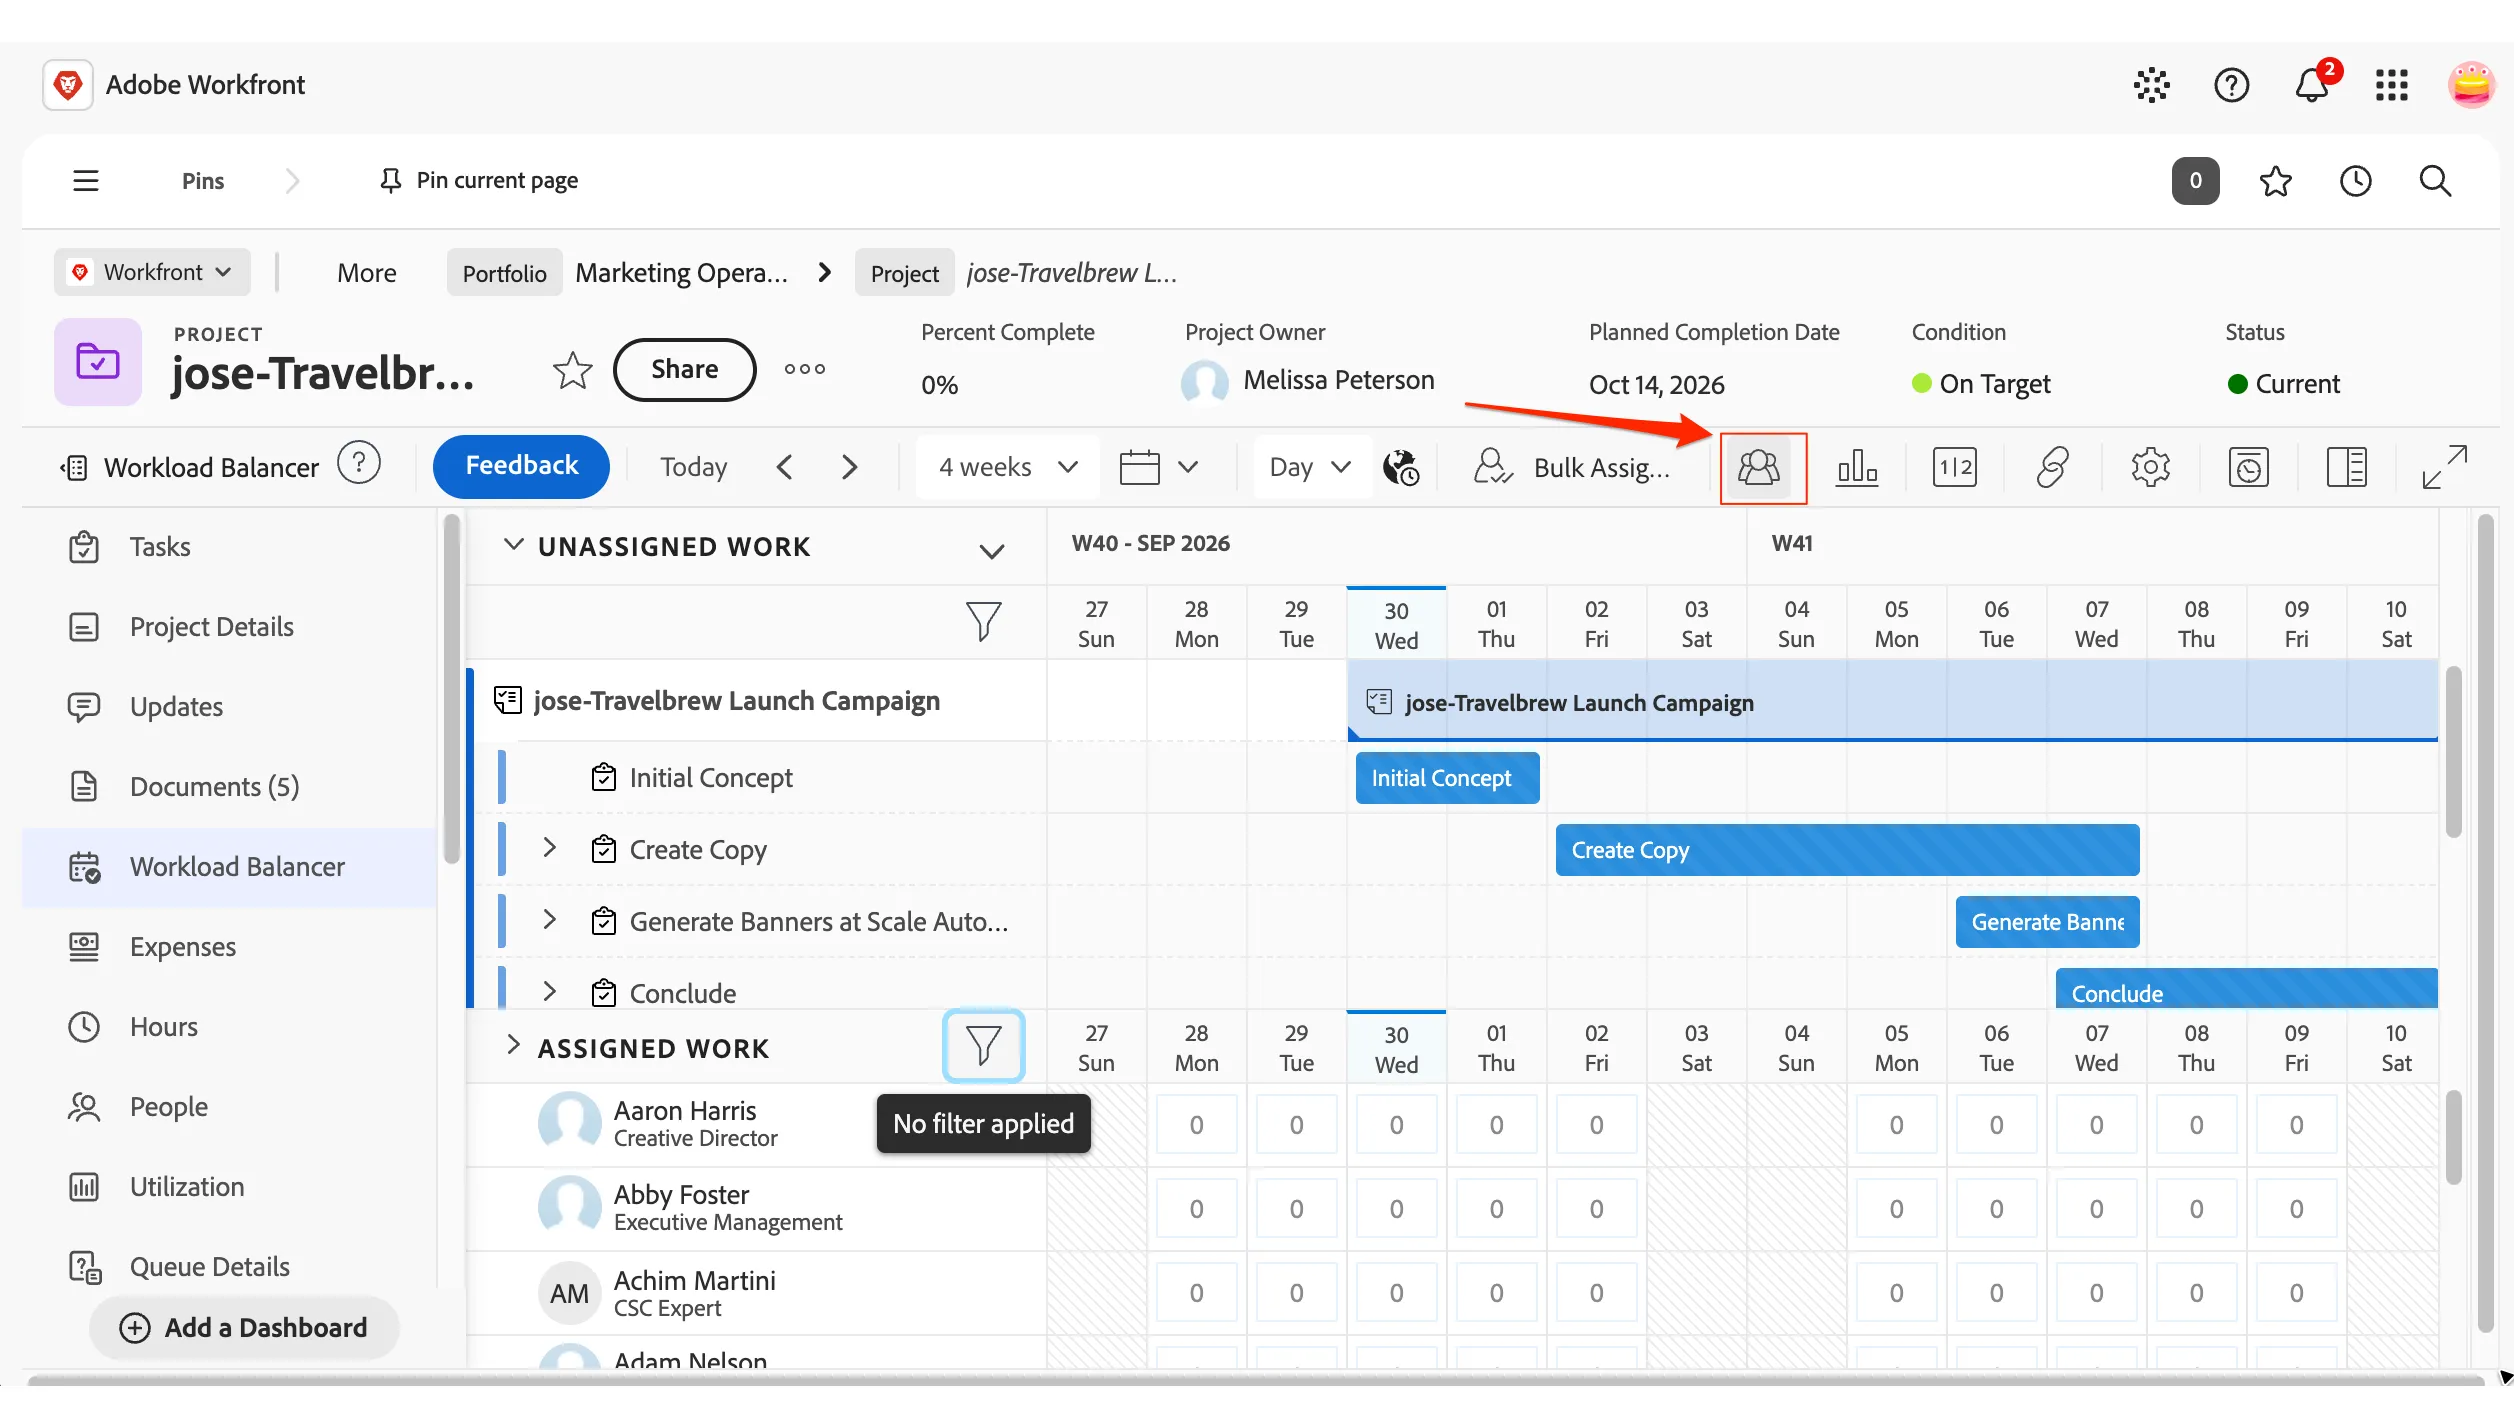Open the Day view dropdown
Viewport: 2514px width, 1428px height.
[x=1310, y=467]
